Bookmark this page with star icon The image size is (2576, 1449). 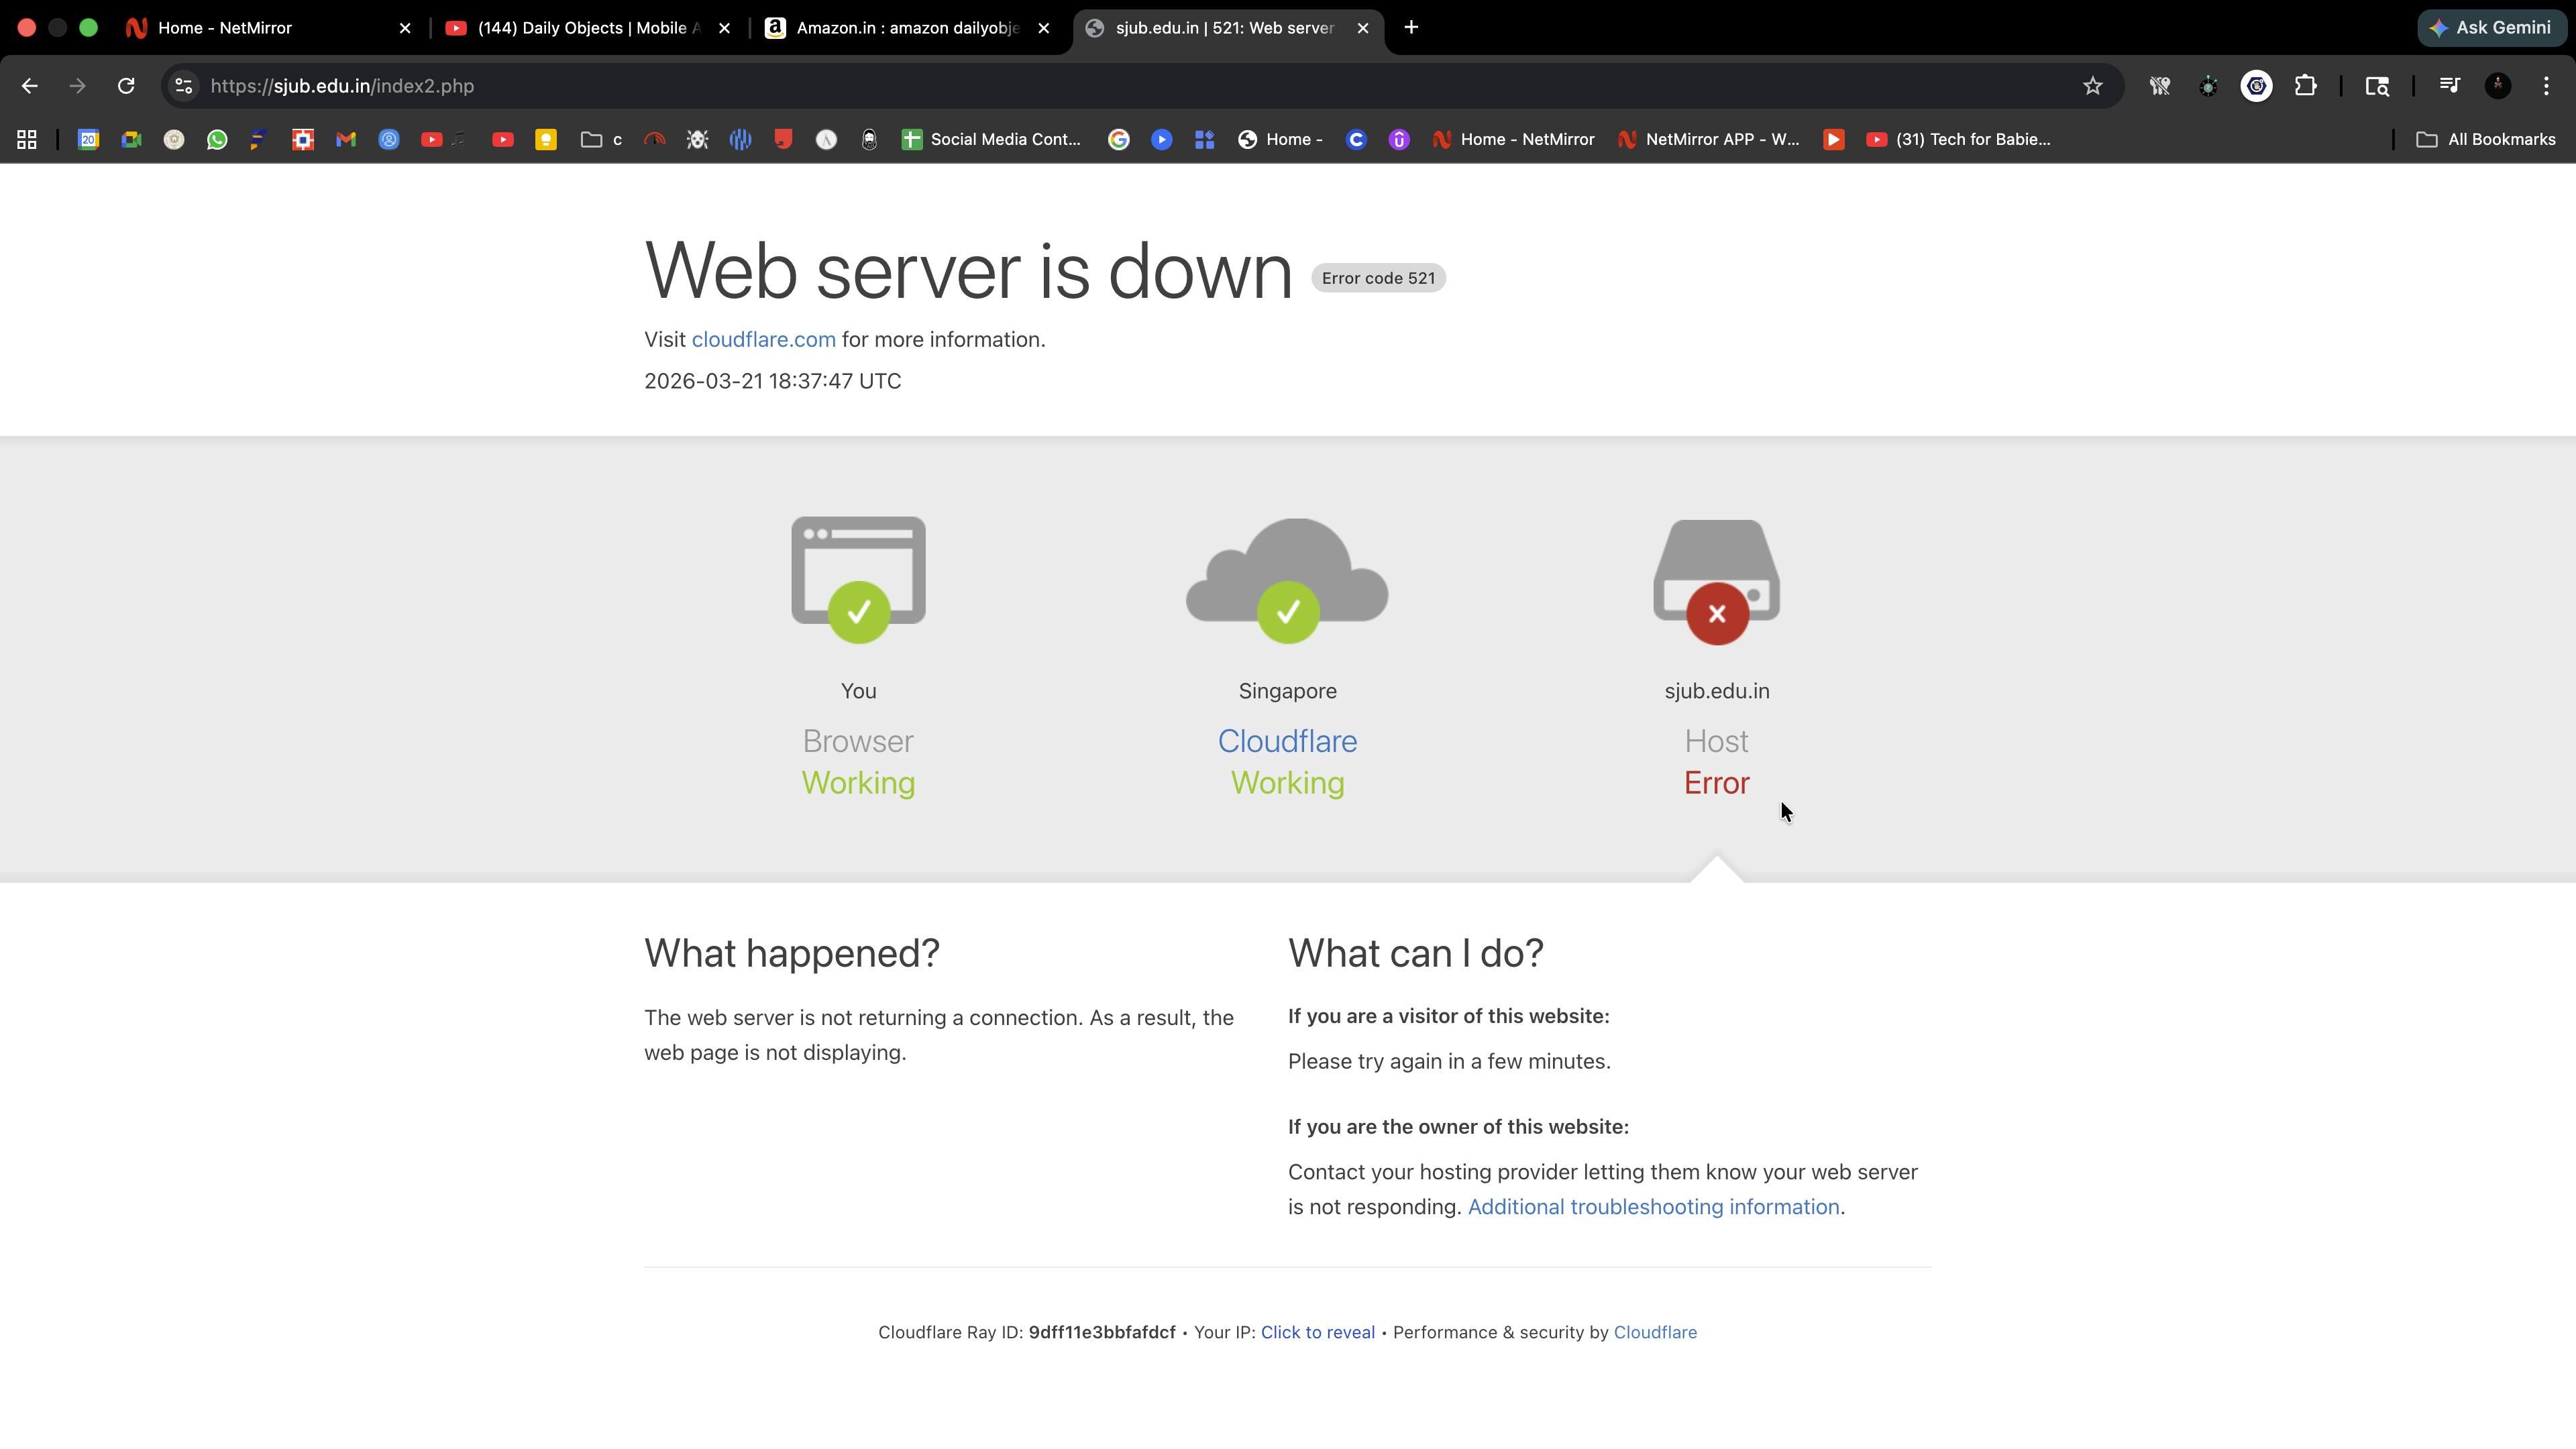pyautogui.click(x=2092, y=86)
